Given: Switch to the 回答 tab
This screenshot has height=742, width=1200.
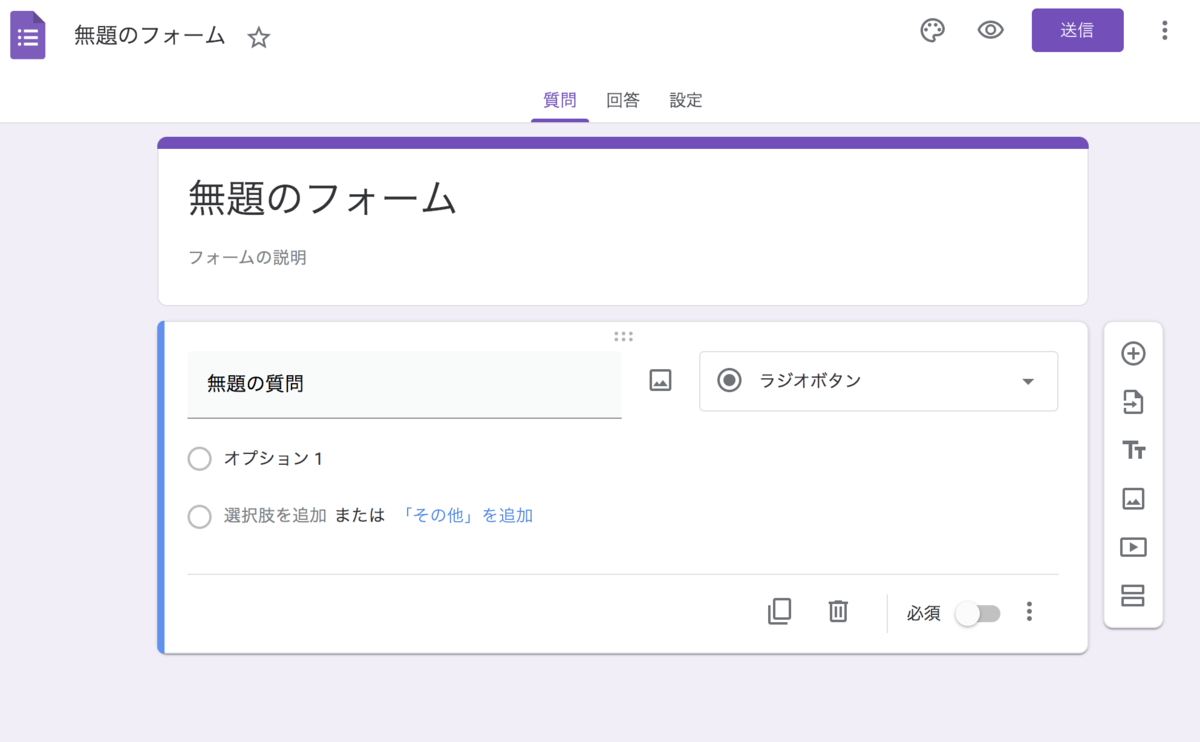Looking at the screenshot, I should pyautogui.click(x=623, y=100).
